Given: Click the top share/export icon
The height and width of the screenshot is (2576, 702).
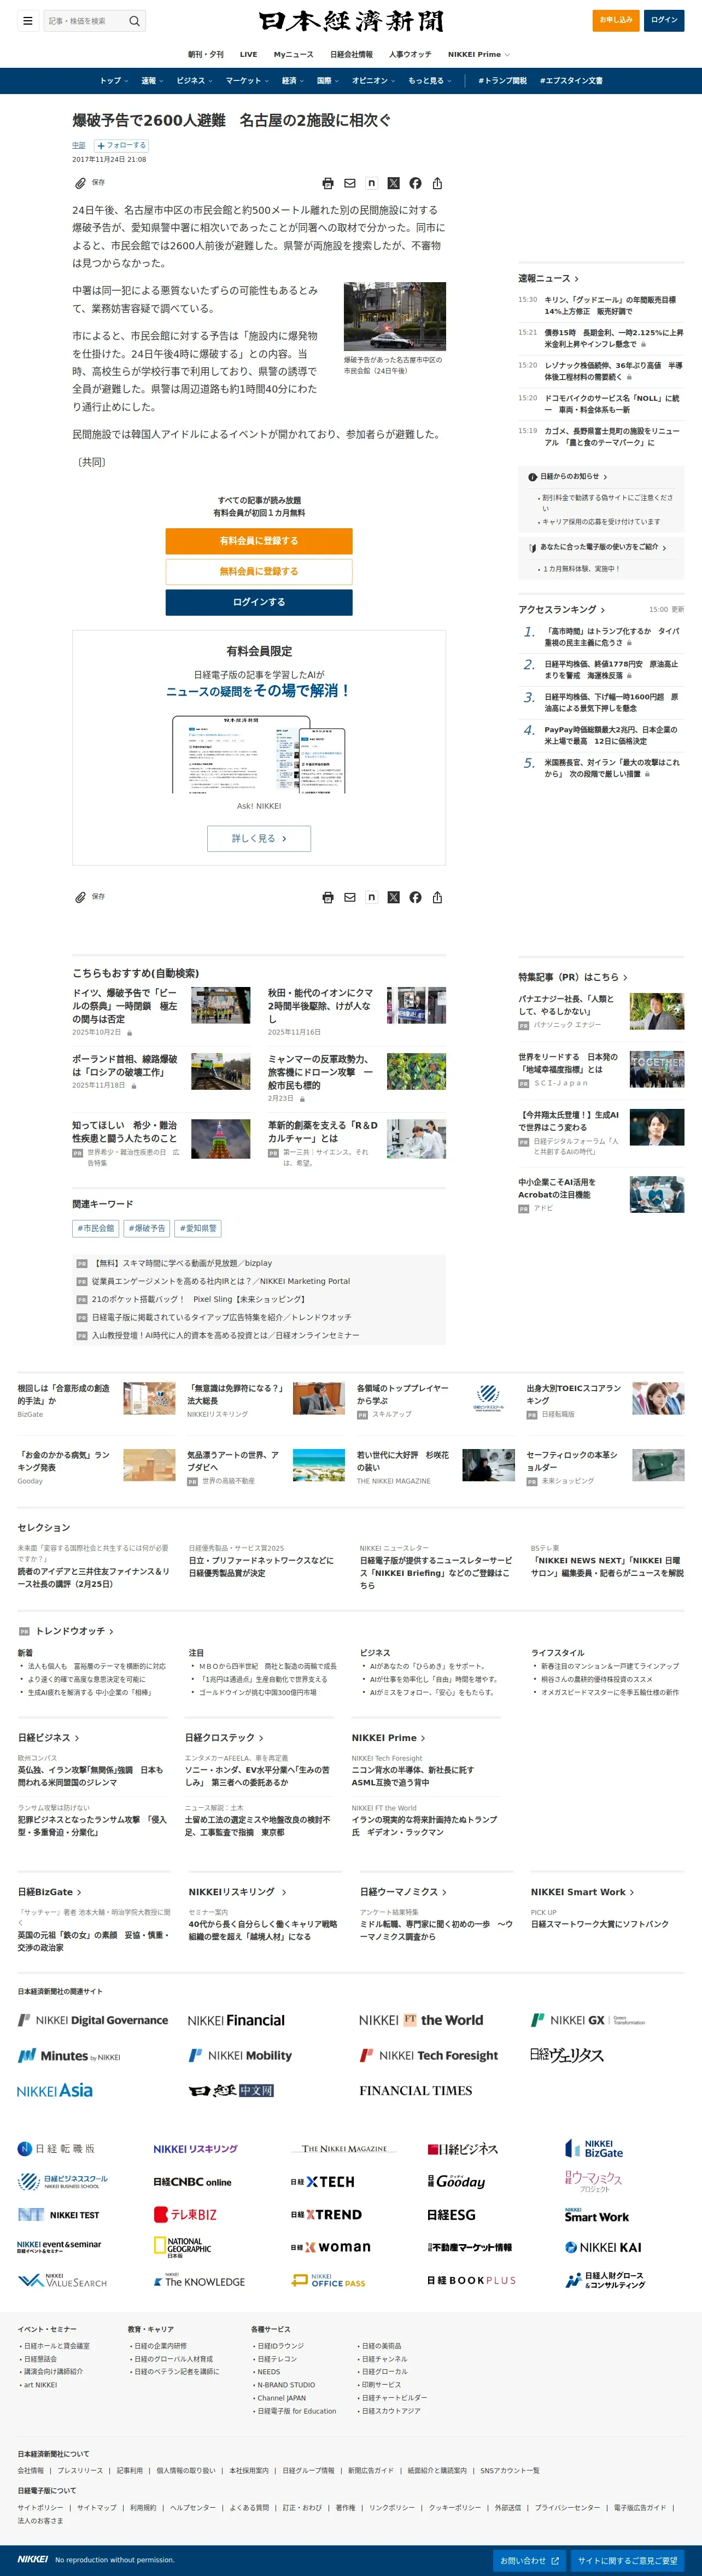Looking at the screenshot, I should pos(437,183).
